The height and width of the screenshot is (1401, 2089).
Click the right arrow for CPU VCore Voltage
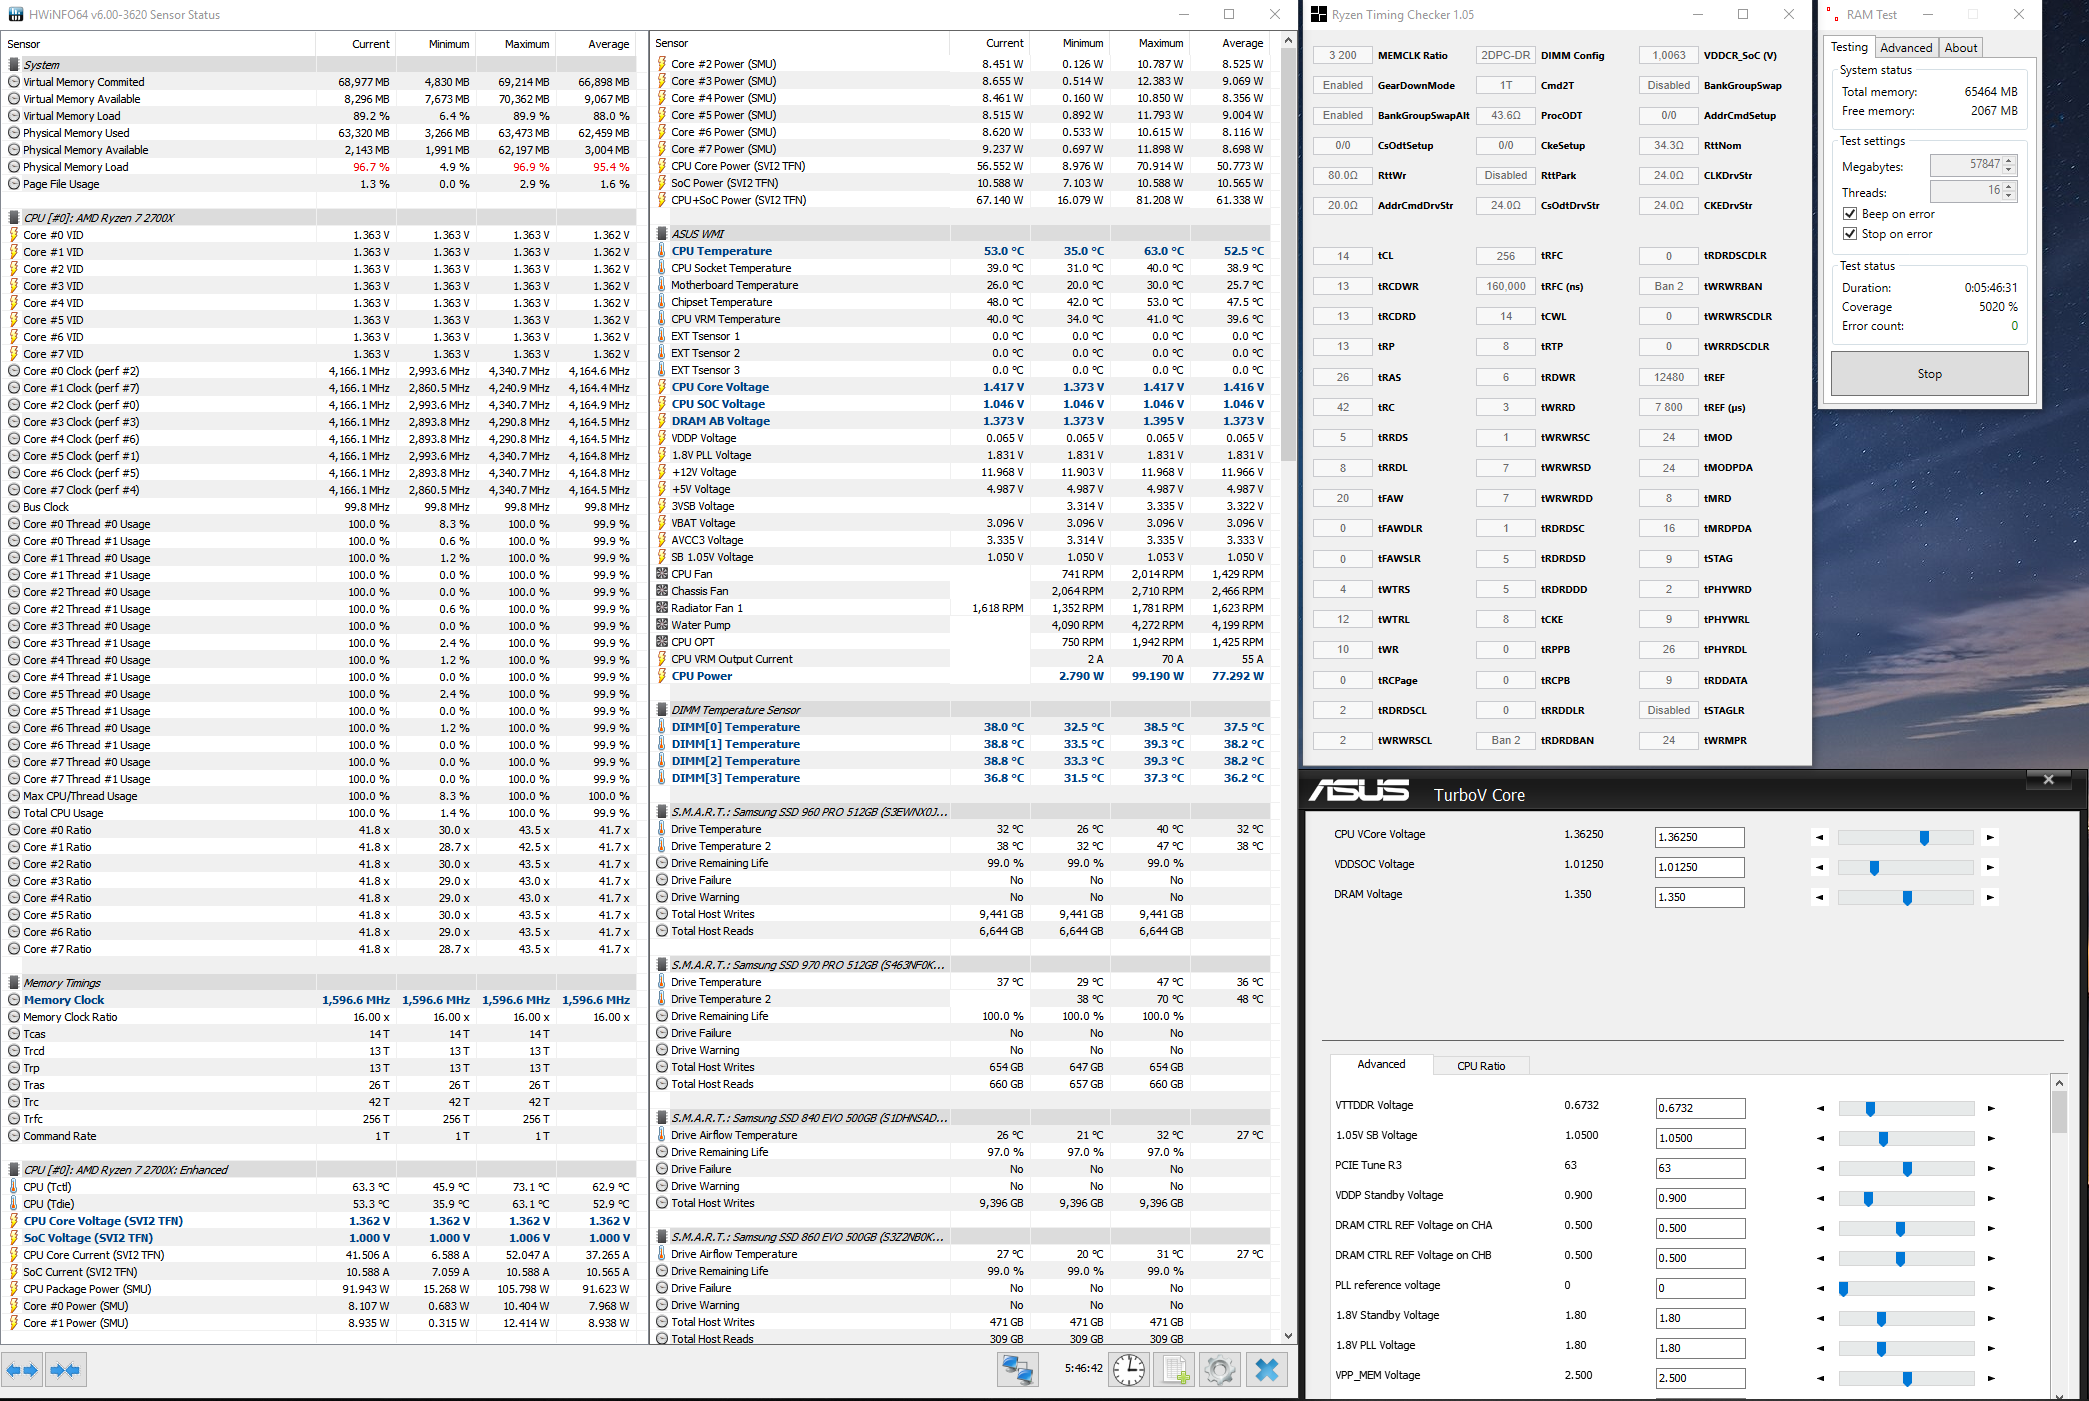1990,837
